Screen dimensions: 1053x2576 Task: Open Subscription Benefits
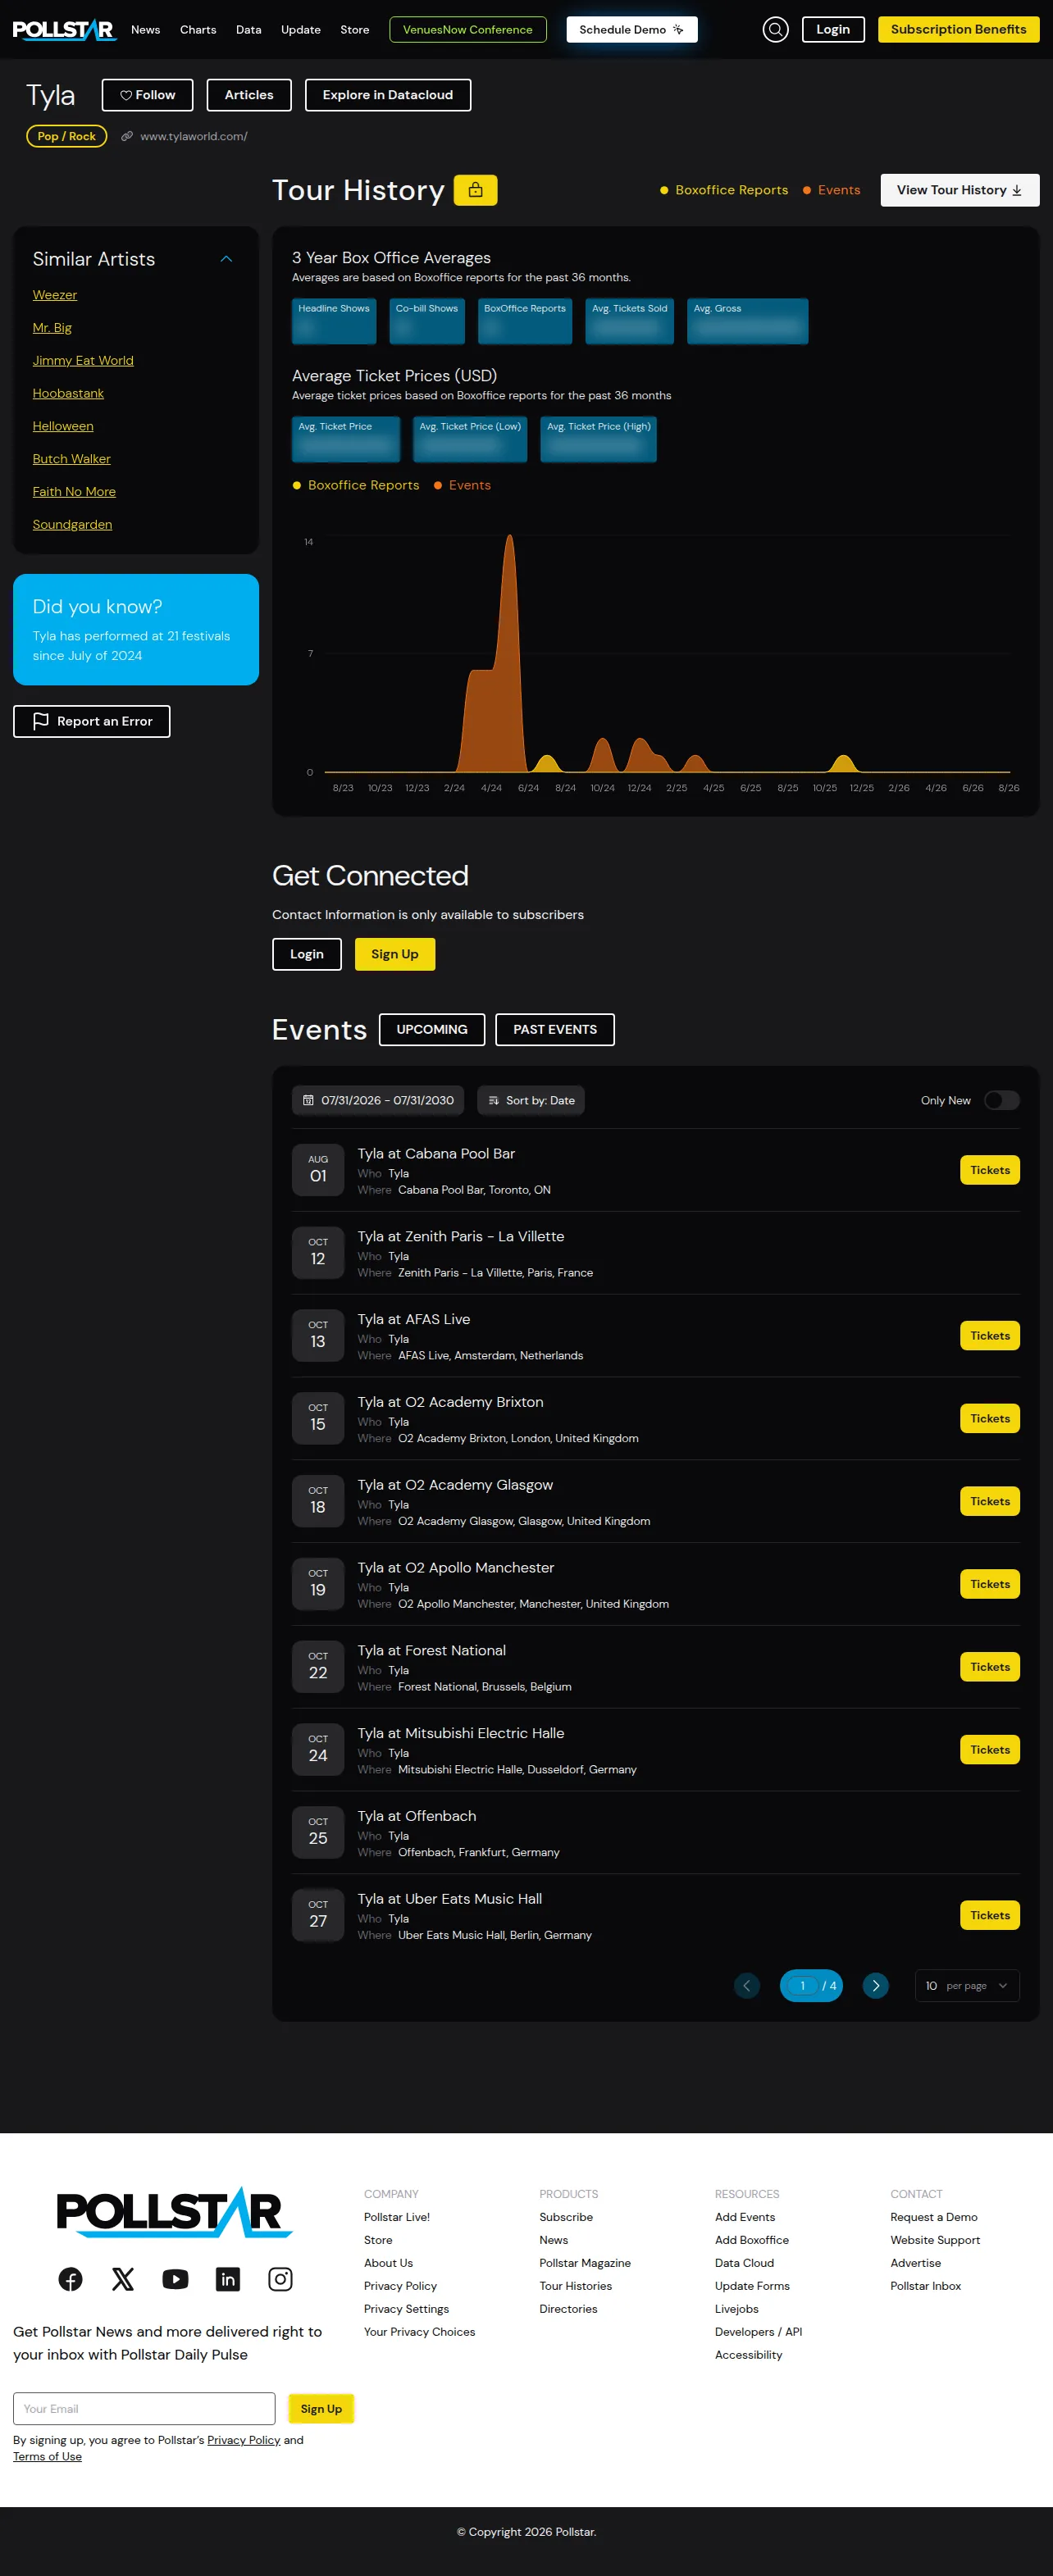(959, 30)
